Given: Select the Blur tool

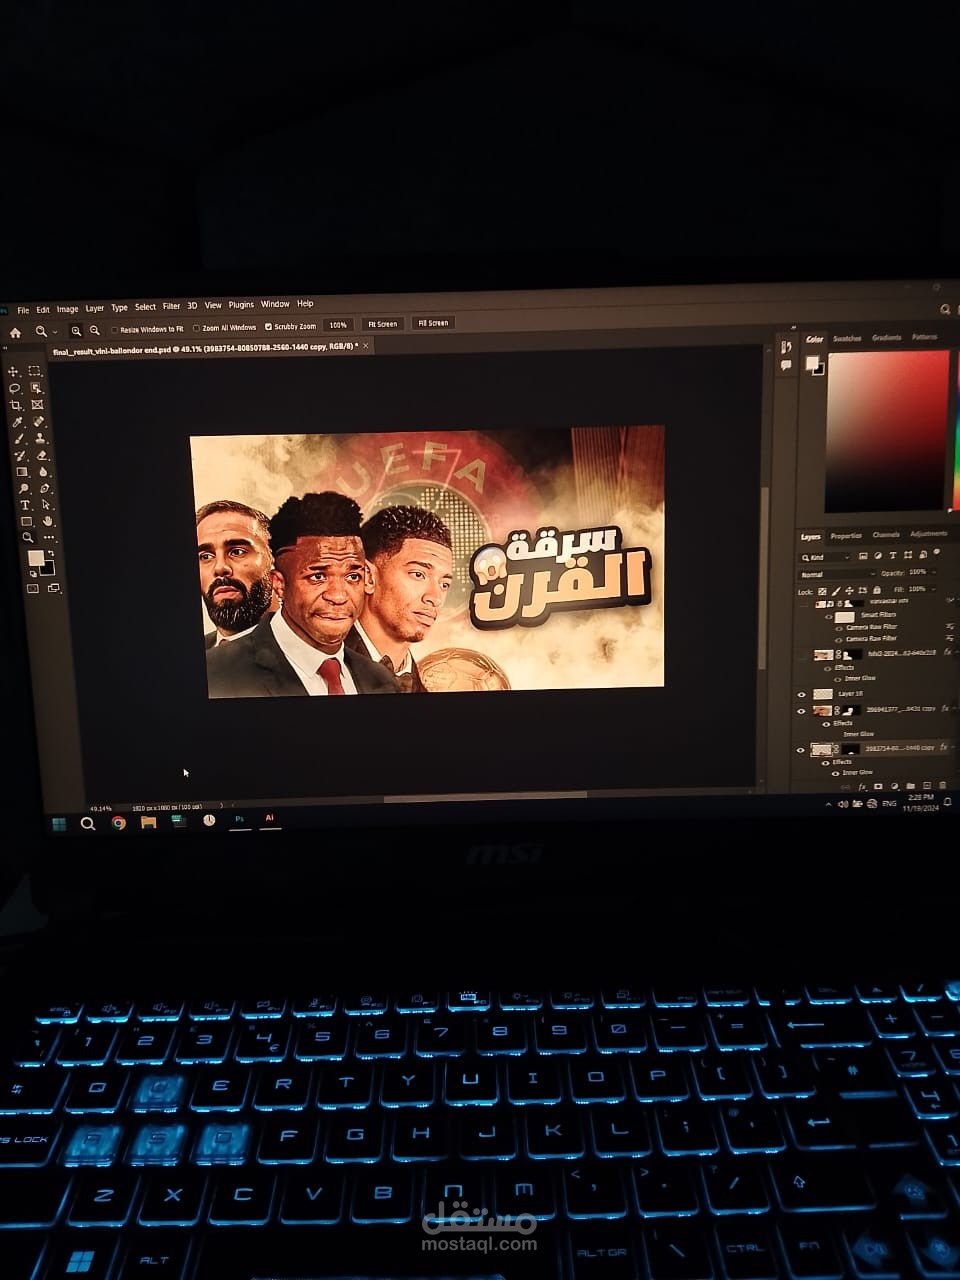Looking at the screenshot, I should pos(43,472).
